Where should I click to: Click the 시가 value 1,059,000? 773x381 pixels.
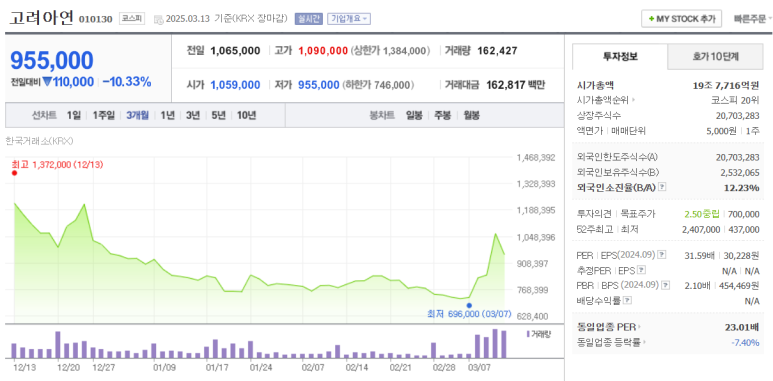click(235, 85)
